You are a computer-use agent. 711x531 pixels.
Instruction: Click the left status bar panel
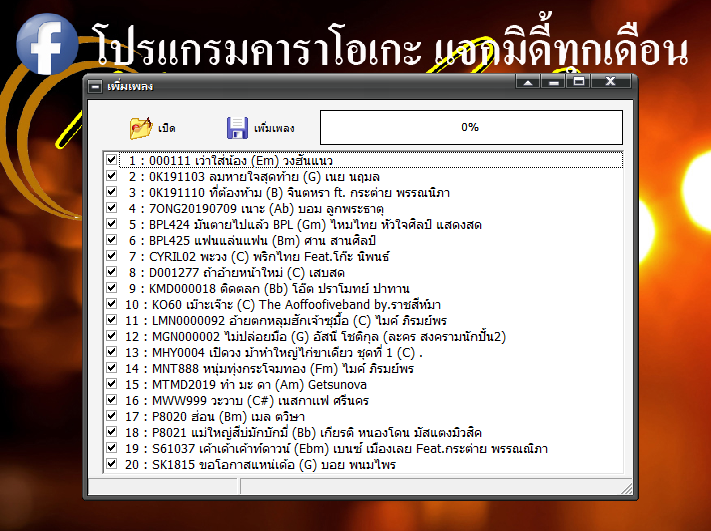tap(163, 487)
